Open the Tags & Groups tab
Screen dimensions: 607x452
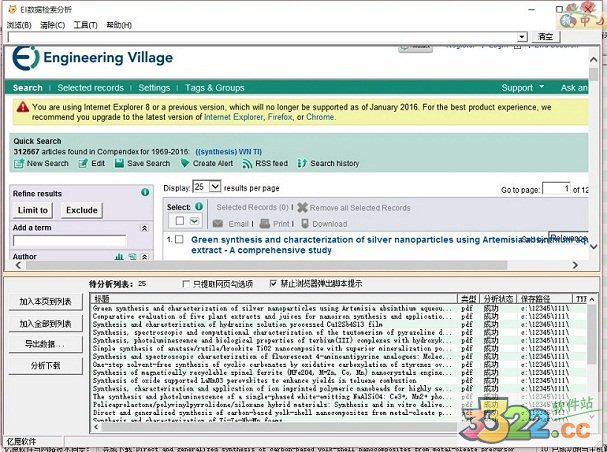pyautogui.click(x=214, y=88)
